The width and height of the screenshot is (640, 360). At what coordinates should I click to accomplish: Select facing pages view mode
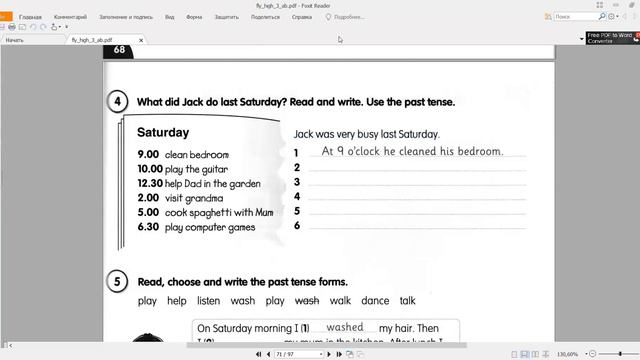point(535,354)
